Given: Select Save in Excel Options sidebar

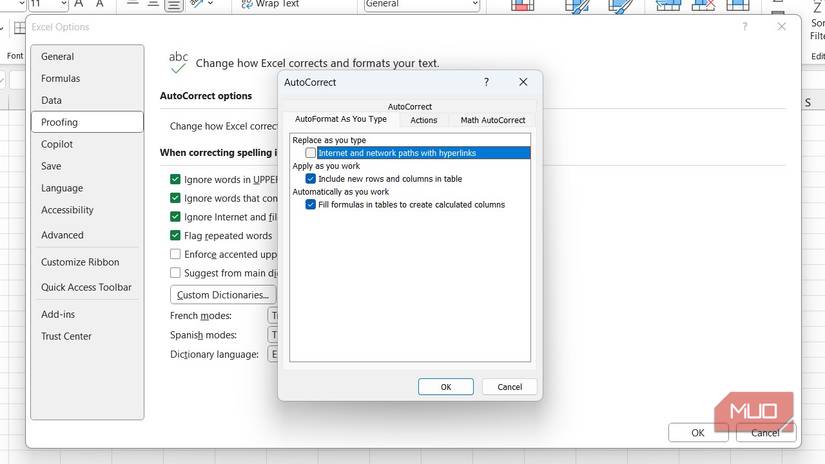Looking at the screenshot, I should coord(87,166).
